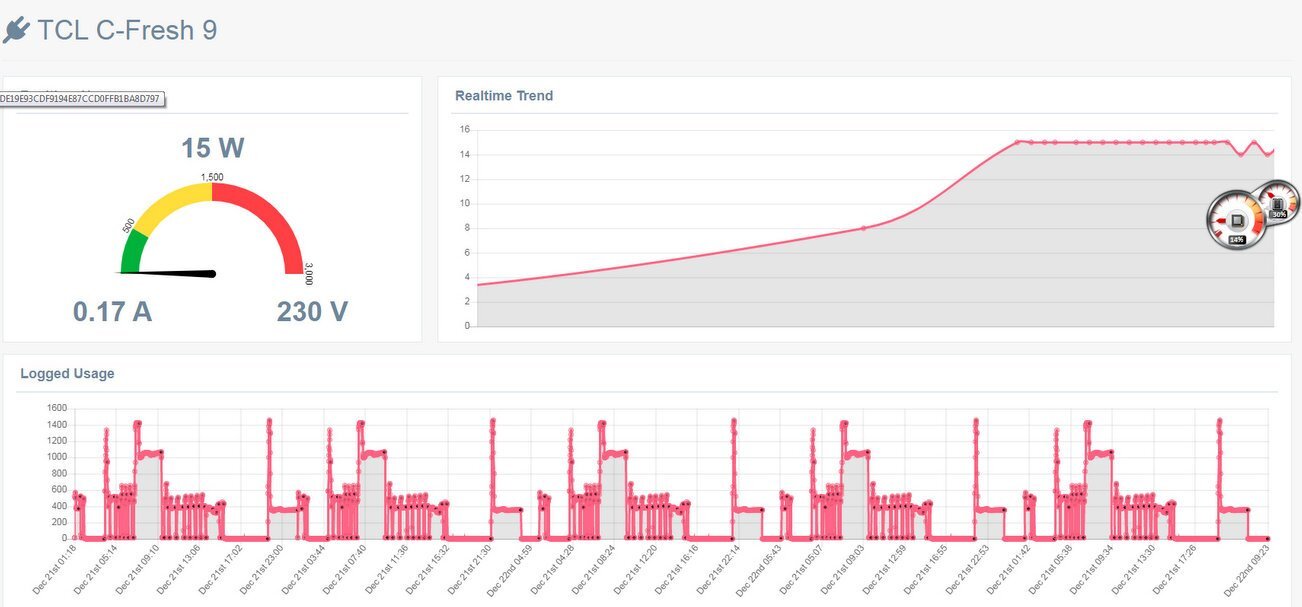Click the Dec 21st 16:16 axis label

(676, 569)
